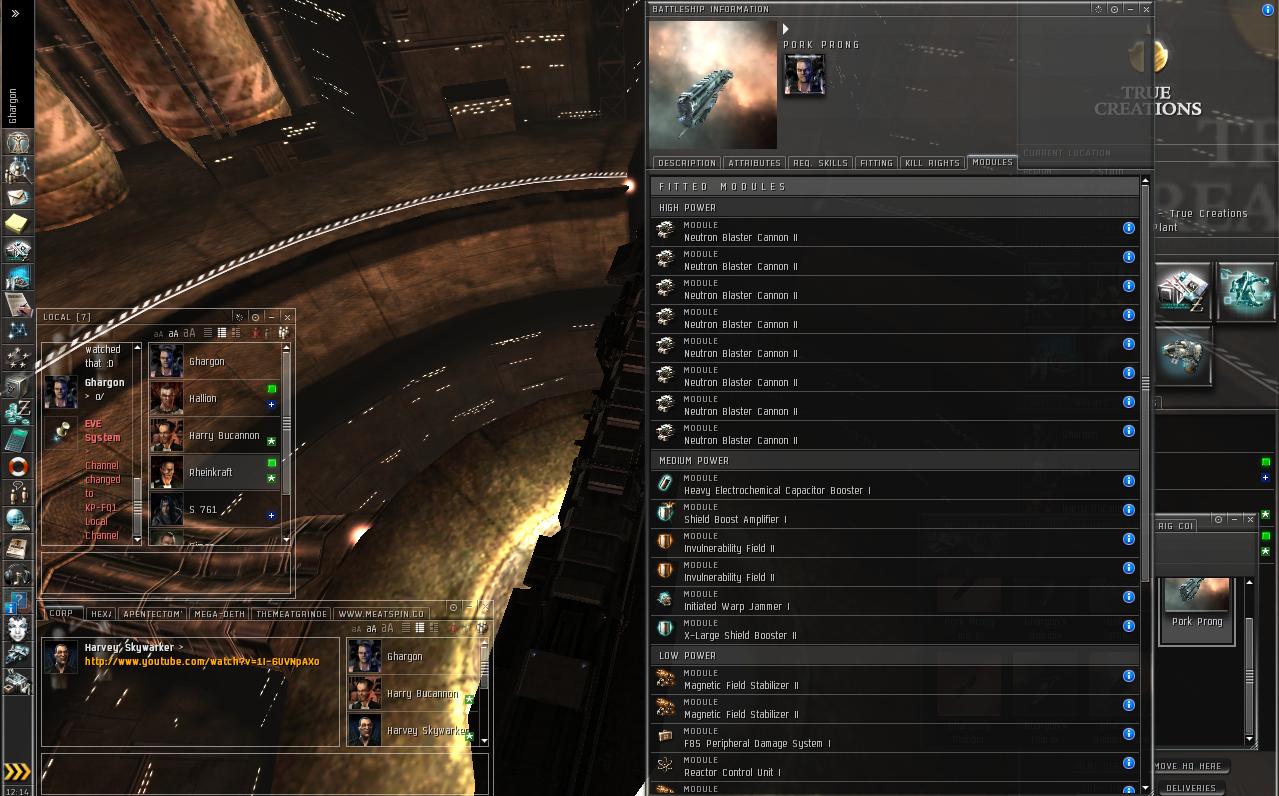Open the Assets cube icon in sidebar
Screen dimensions: 1279x796
click(17, 385)
